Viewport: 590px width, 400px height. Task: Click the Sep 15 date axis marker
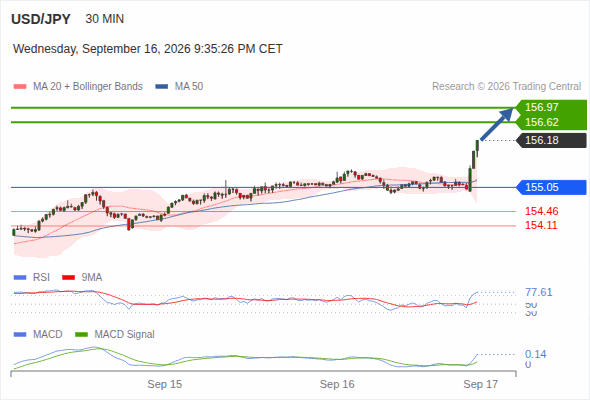coord(164,384)
